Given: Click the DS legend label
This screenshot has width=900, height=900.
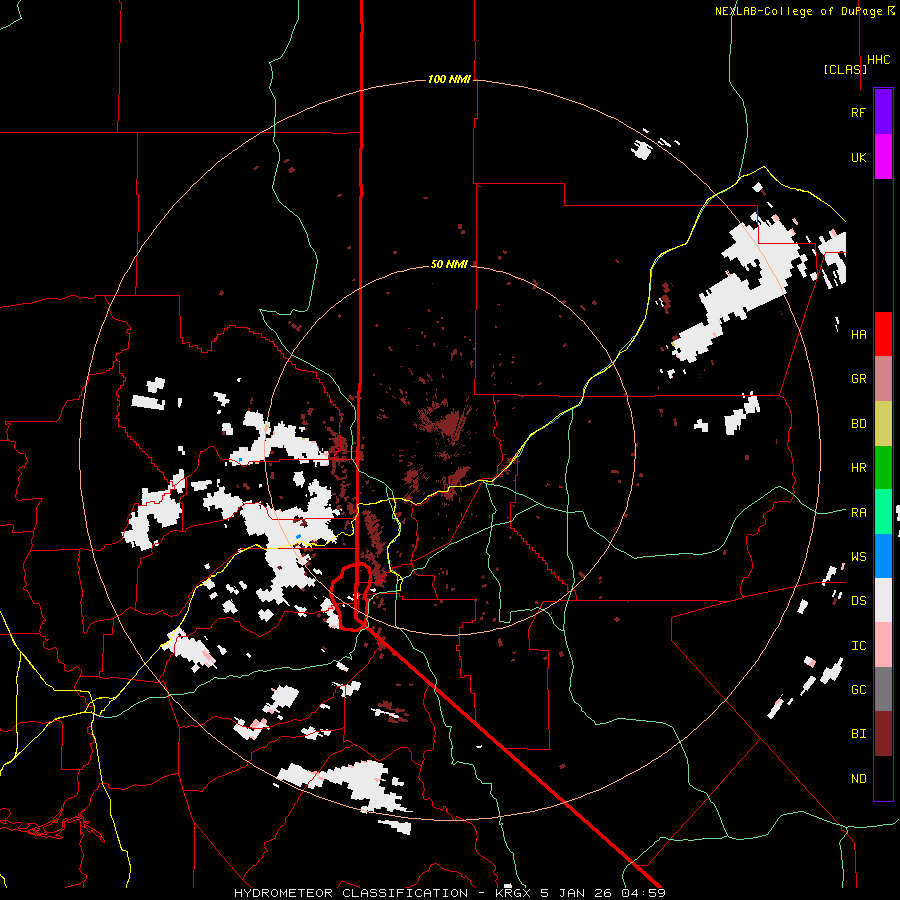Looking at the screenshot, I should point(858,601).
